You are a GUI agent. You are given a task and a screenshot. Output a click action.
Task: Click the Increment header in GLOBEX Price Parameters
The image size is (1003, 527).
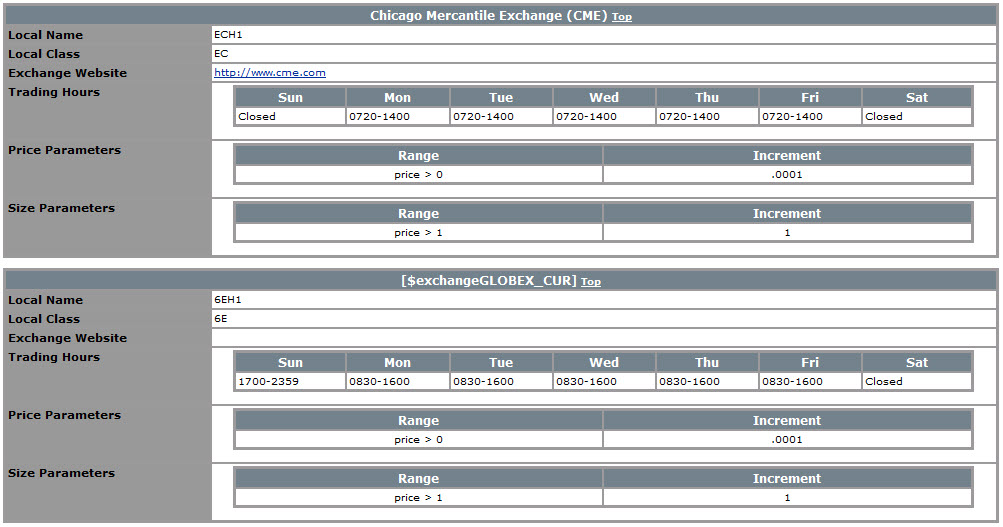click(x=787, y=420)
